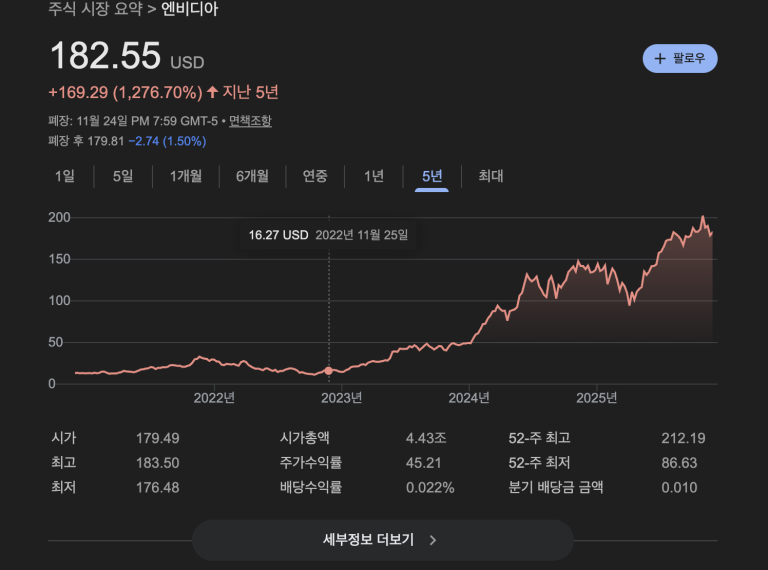Click the chart peak near 200

point(703,217)
